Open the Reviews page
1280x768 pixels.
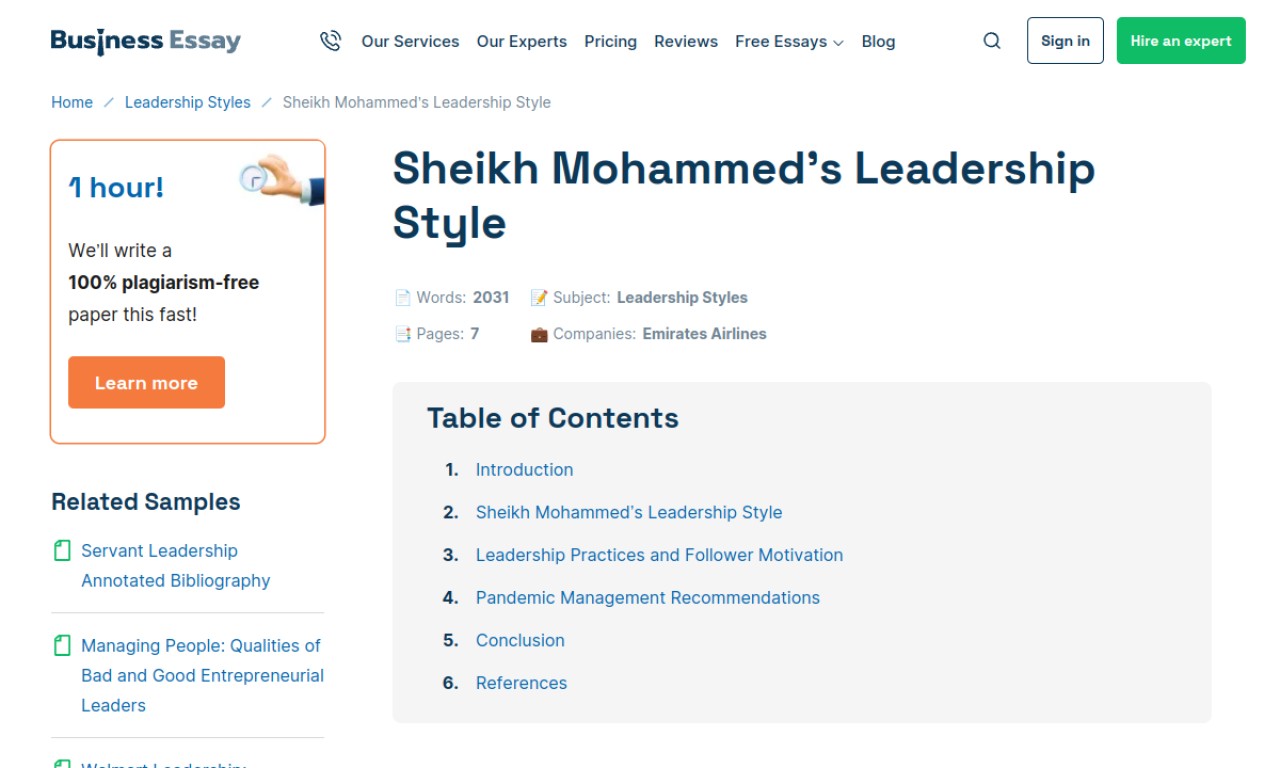pos(686,41)
